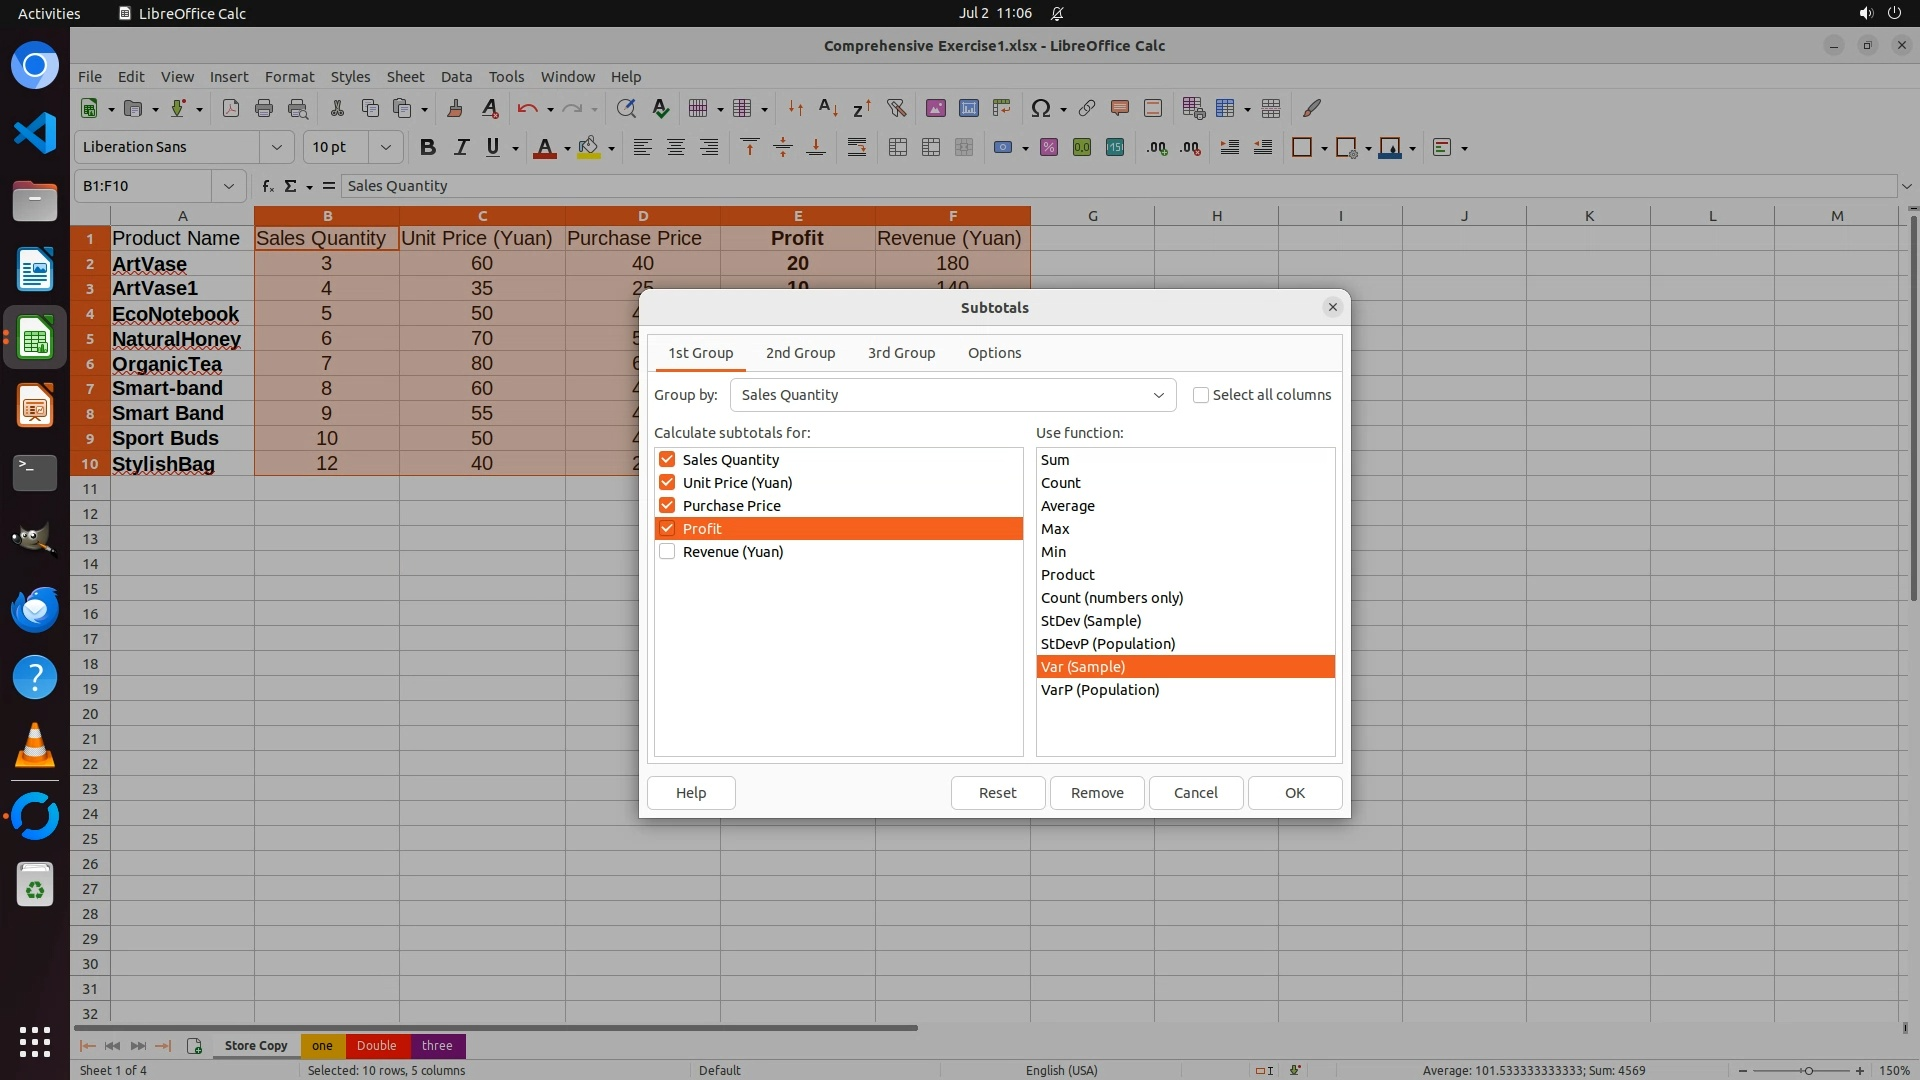Click the Remove button
The image size is (1920, 1080).
1097,793
